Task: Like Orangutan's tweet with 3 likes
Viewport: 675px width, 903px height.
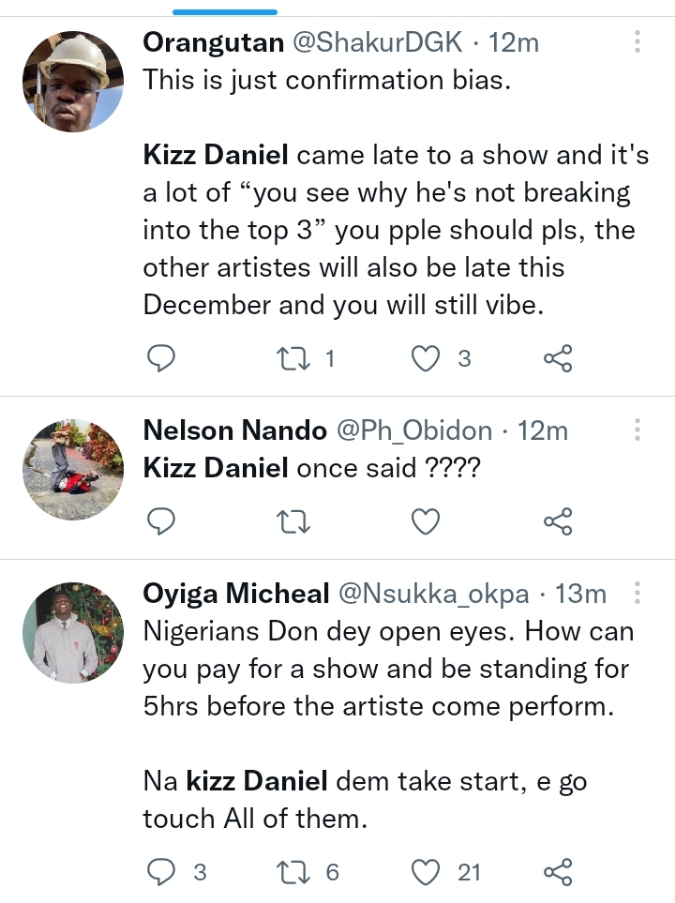Action: pos(427,358)
